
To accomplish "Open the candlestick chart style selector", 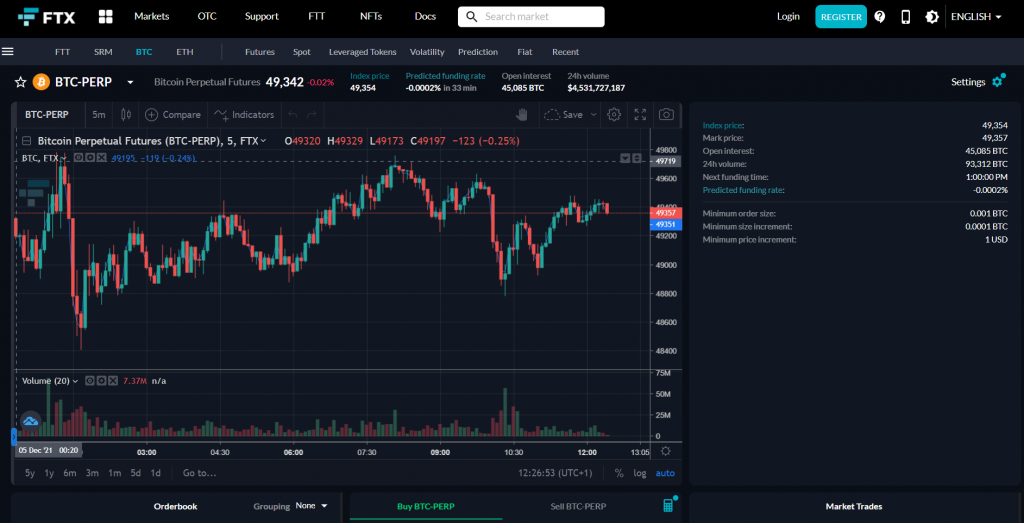I will pos(126,114).
